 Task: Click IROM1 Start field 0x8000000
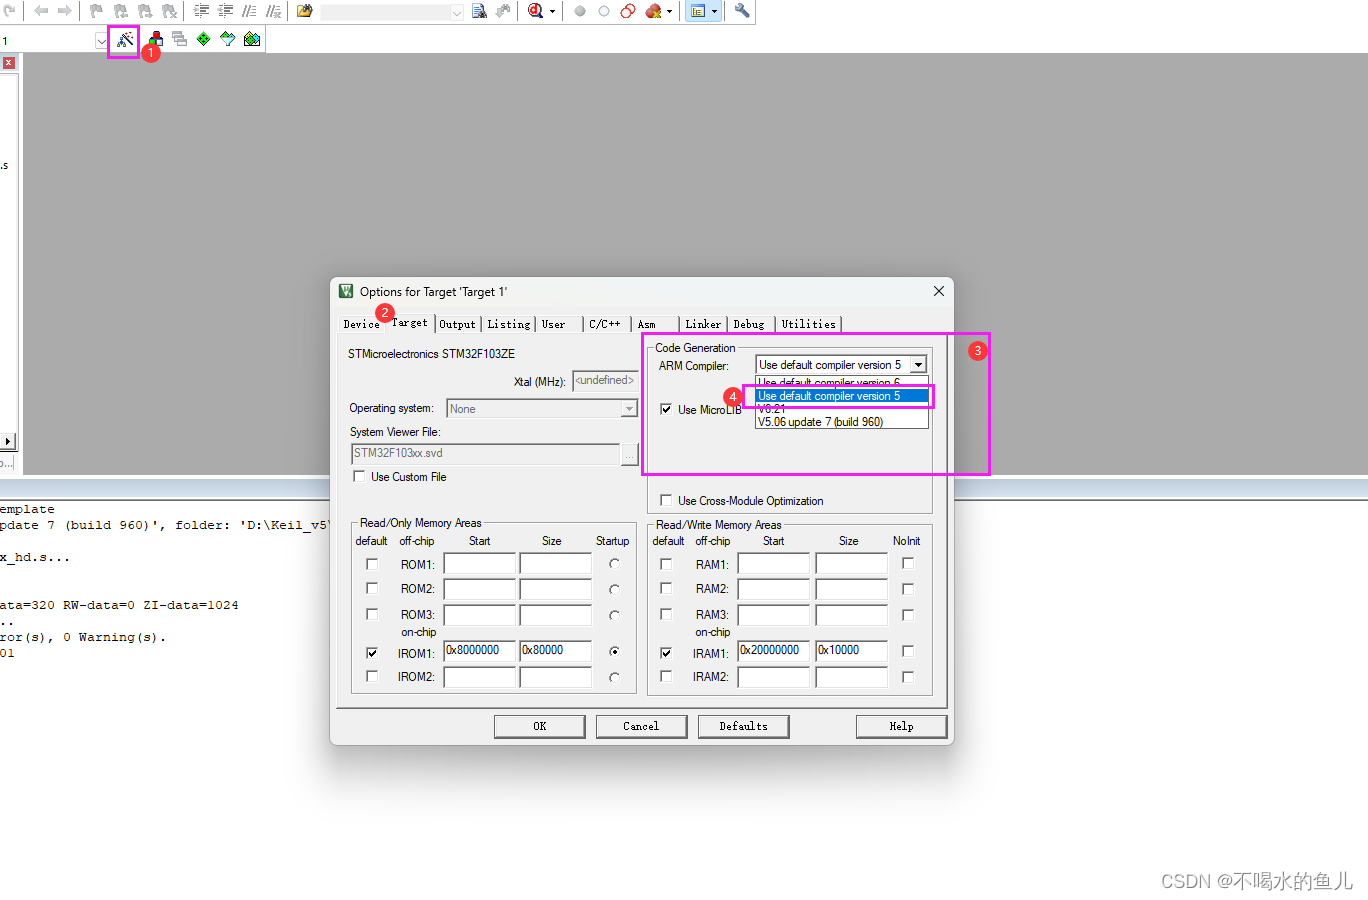(x=480, y=651)
